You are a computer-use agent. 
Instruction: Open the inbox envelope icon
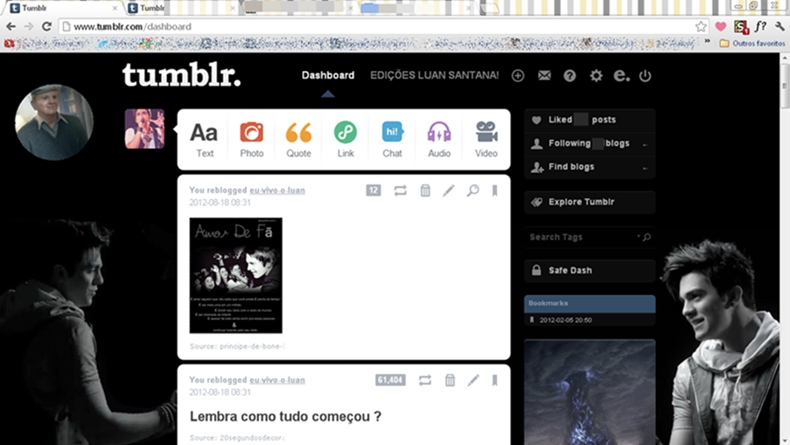[x=544, y=76]
